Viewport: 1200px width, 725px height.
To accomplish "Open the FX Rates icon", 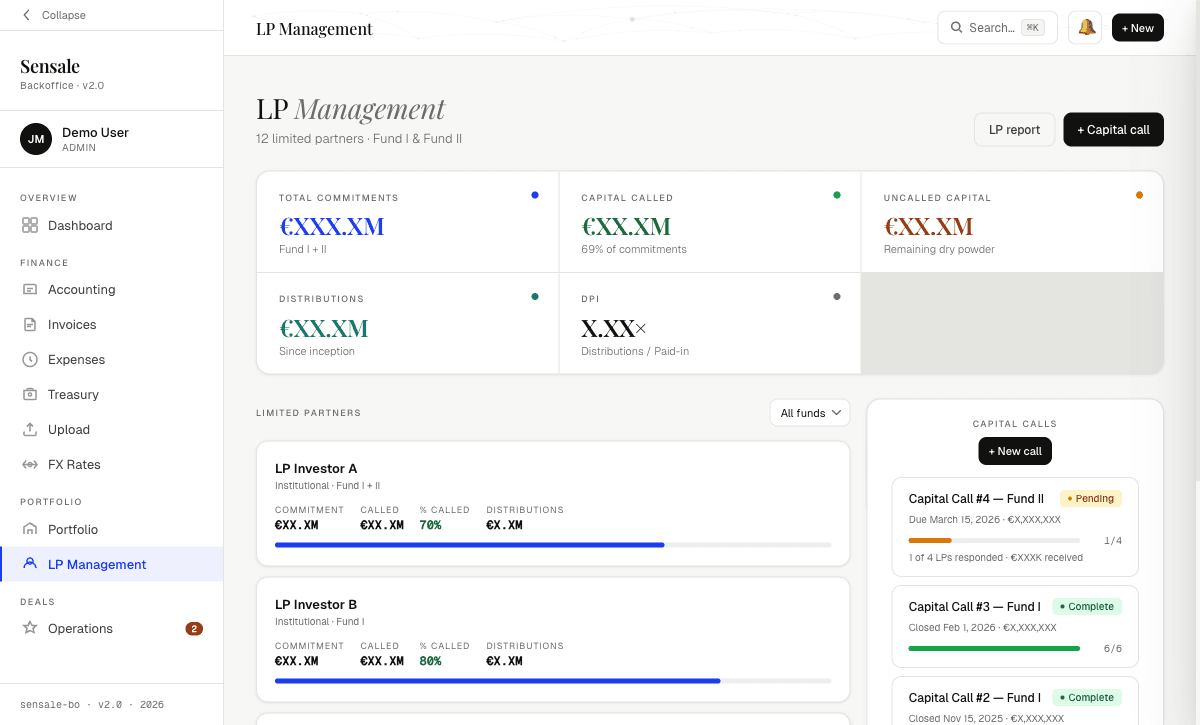I will (x=31, y=464).
